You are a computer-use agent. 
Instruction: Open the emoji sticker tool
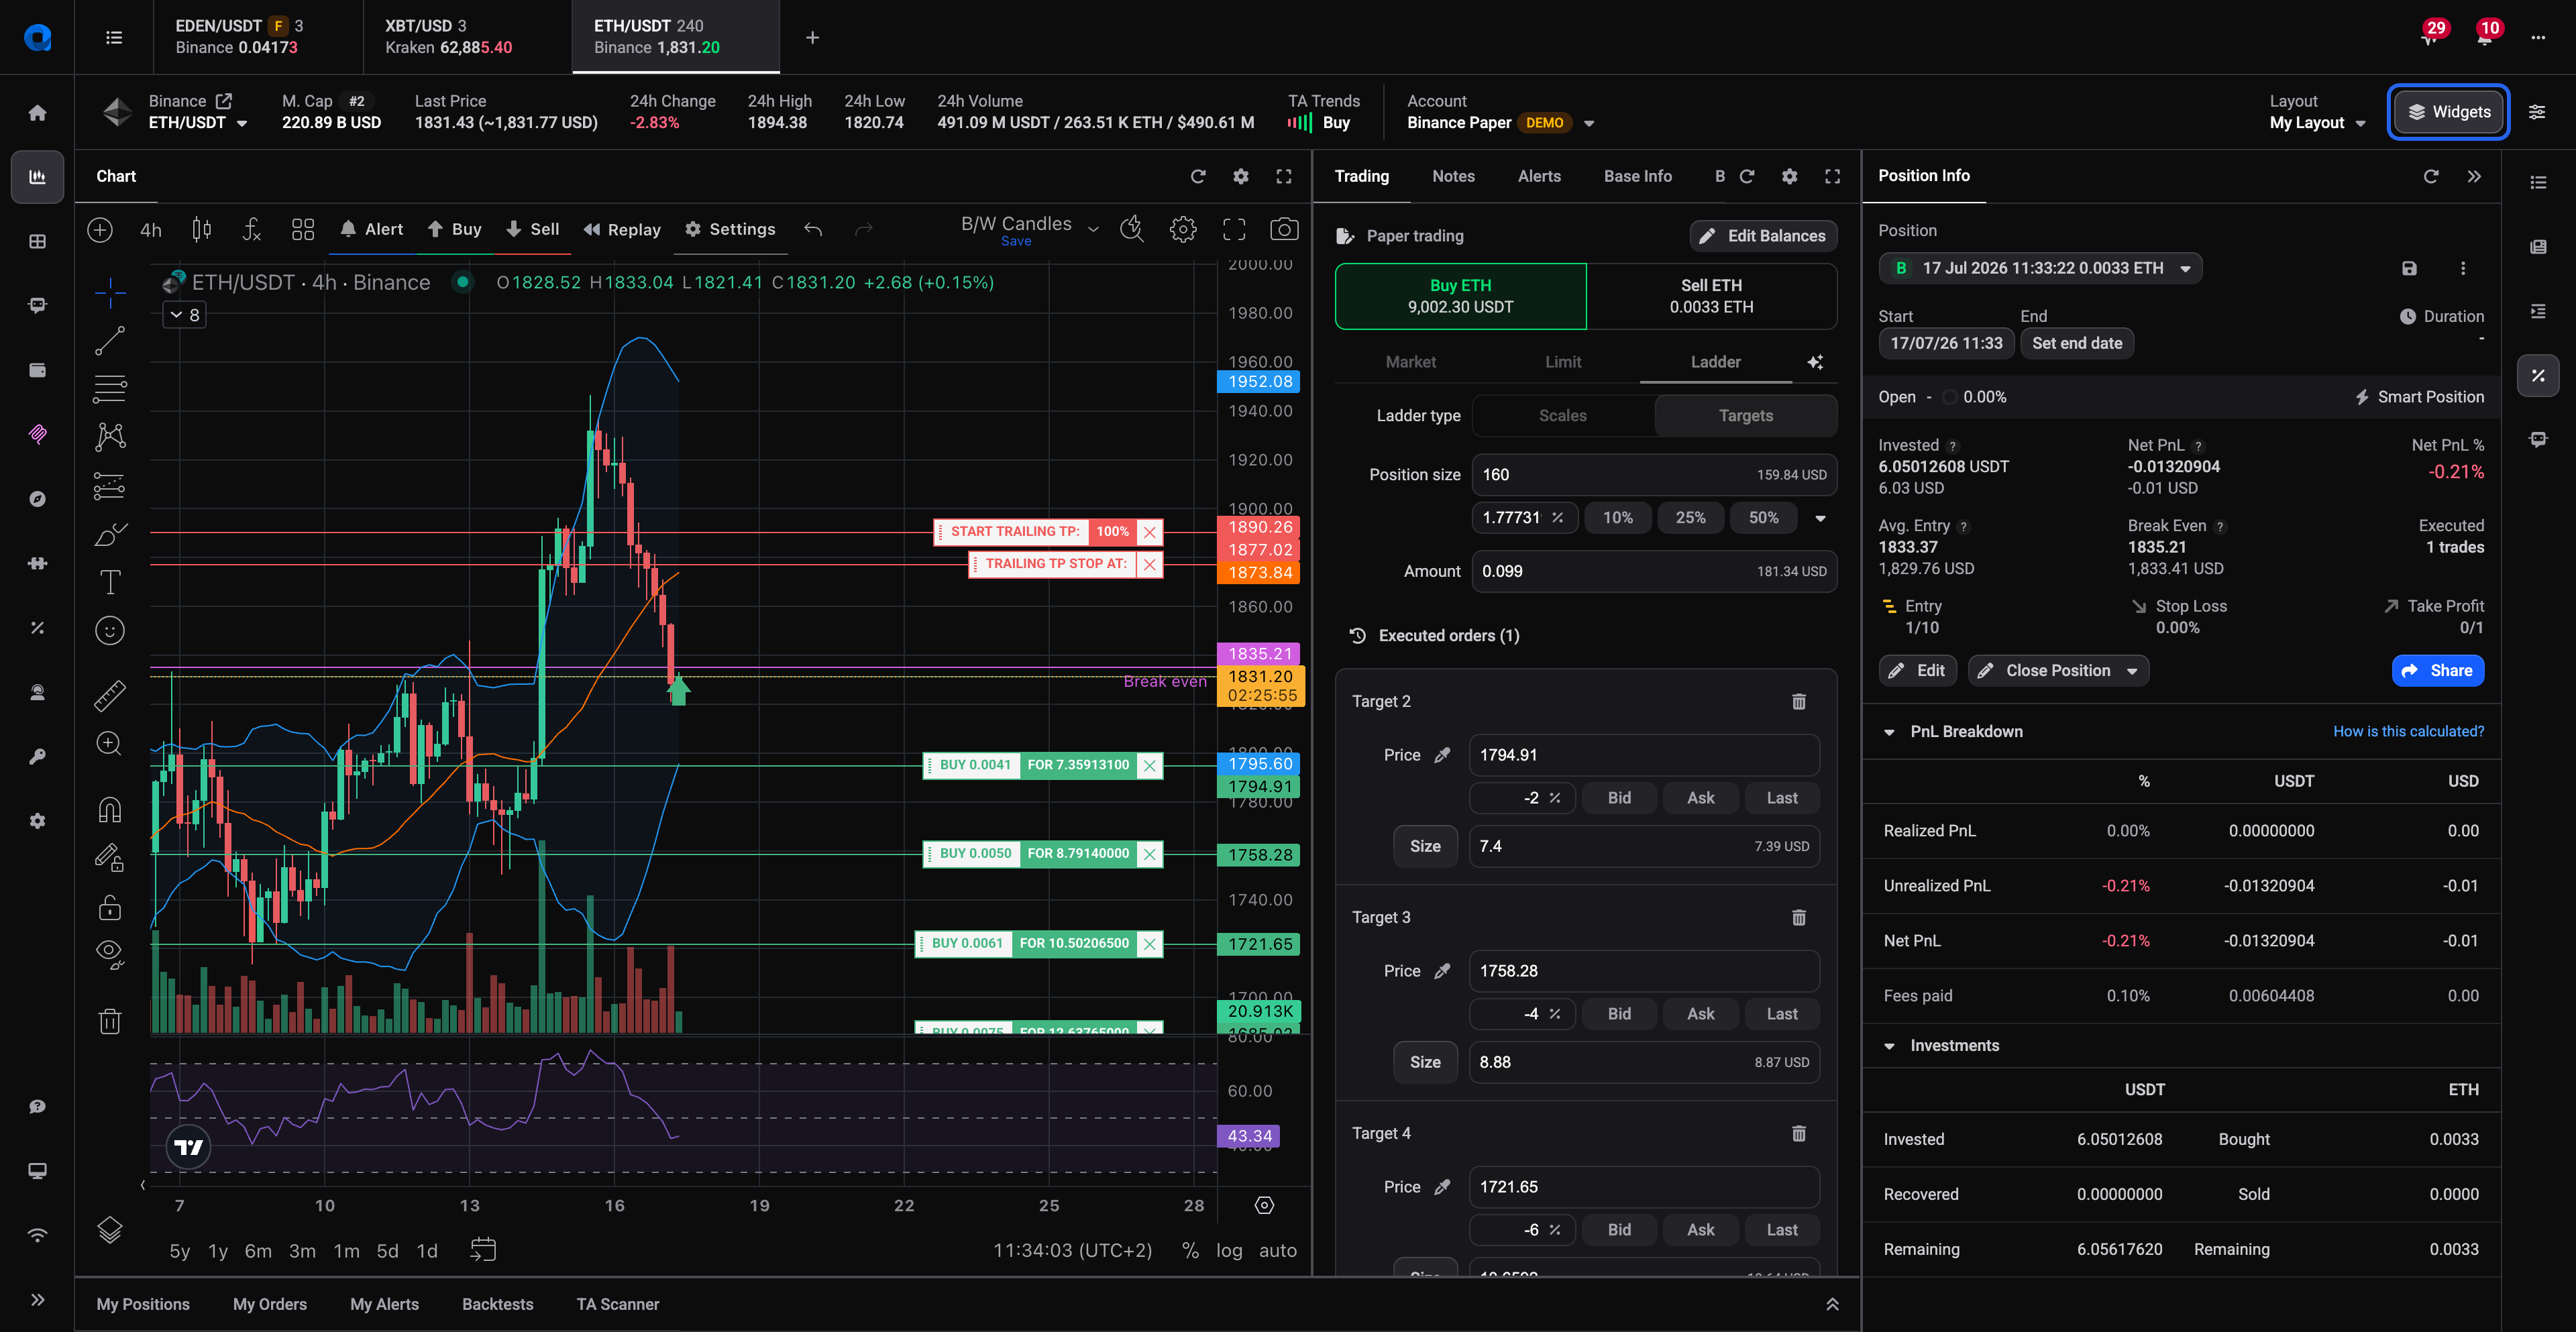coord(110,630)
